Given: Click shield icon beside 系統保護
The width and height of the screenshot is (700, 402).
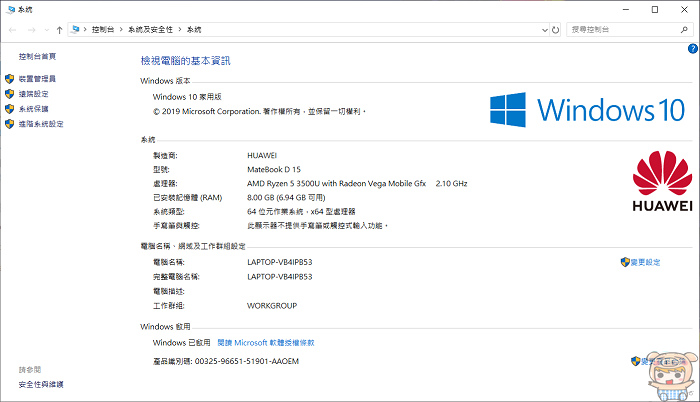Looking at the screenshot, I should (9, 109).
